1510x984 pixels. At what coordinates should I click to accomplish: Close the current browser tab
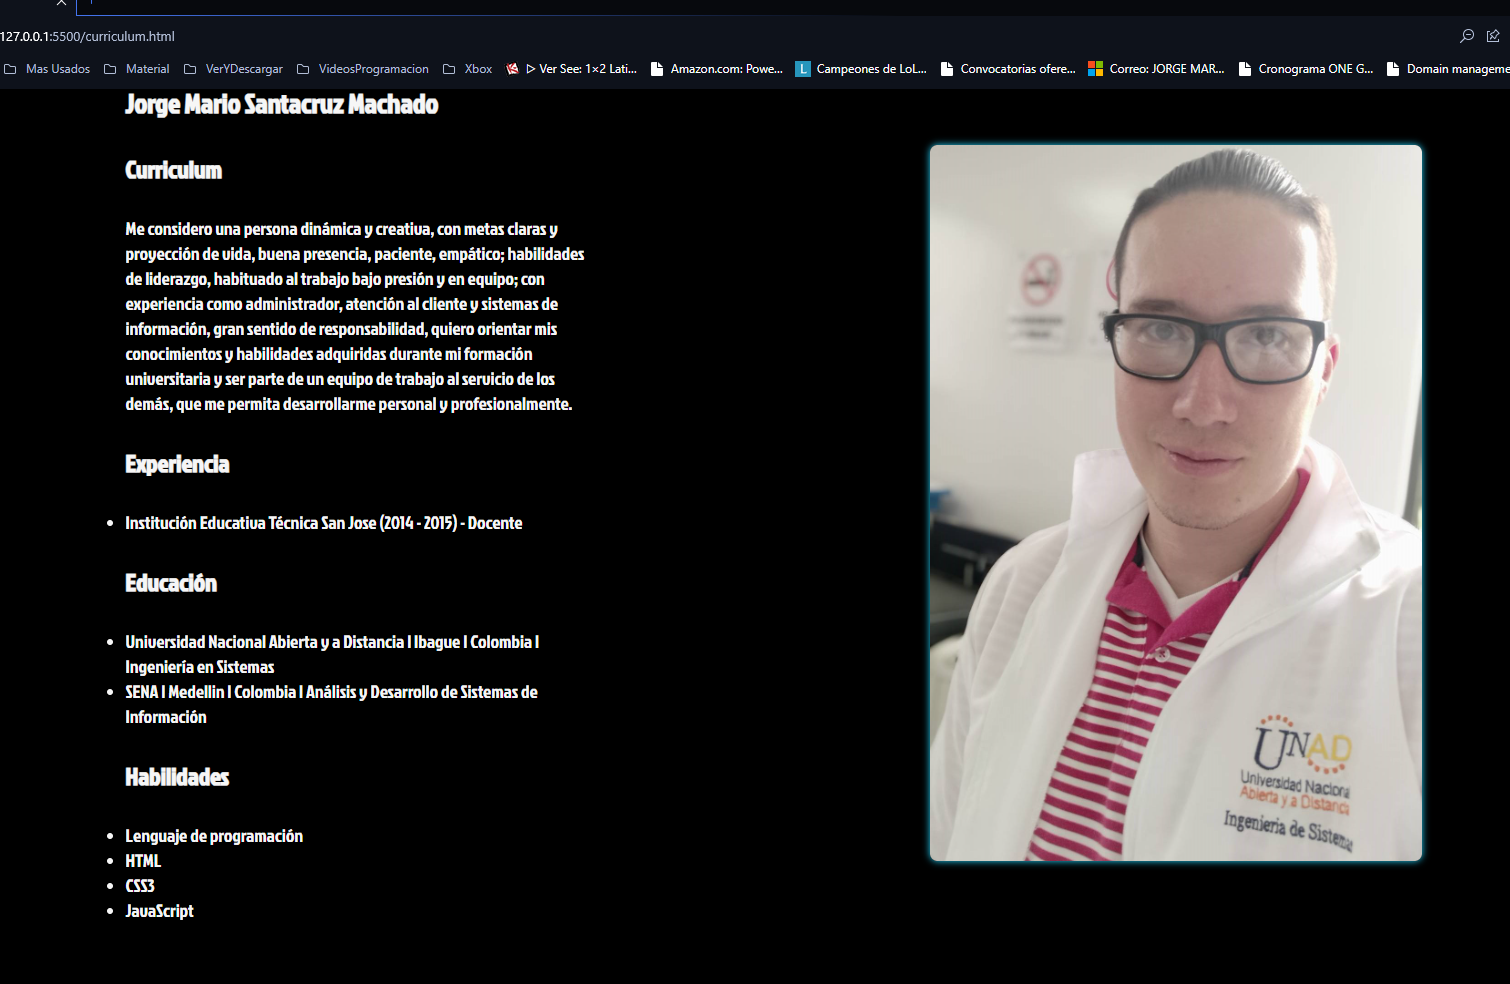[61, 3]
